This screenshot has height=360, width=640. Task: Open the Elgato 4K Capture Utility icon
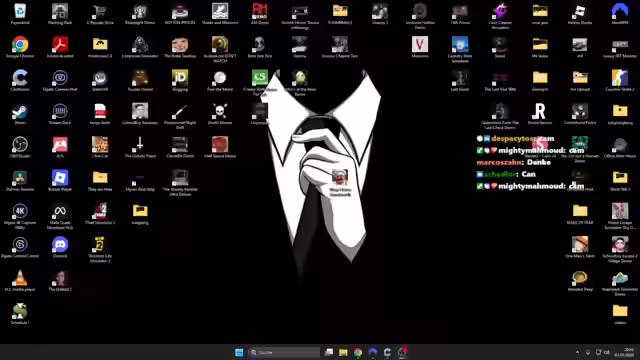click(20, 216)
